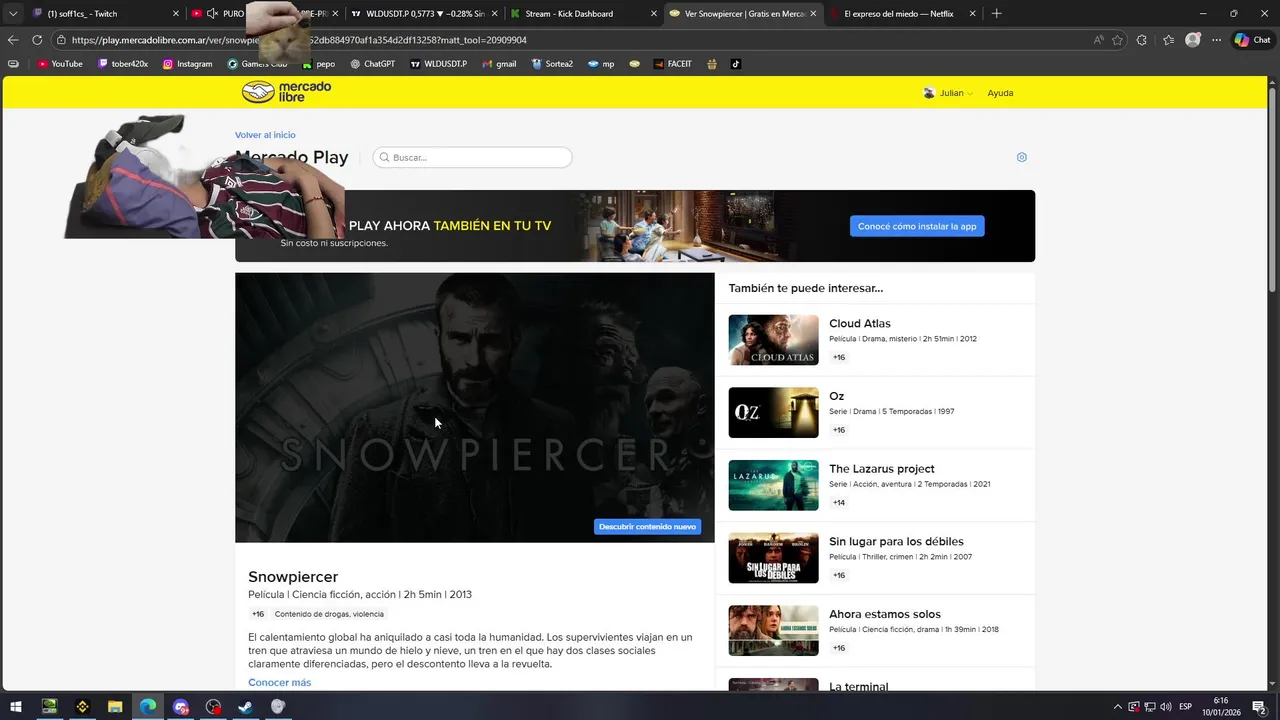
Task: Play the Snowpiercer video player
Action: (475, 408)
